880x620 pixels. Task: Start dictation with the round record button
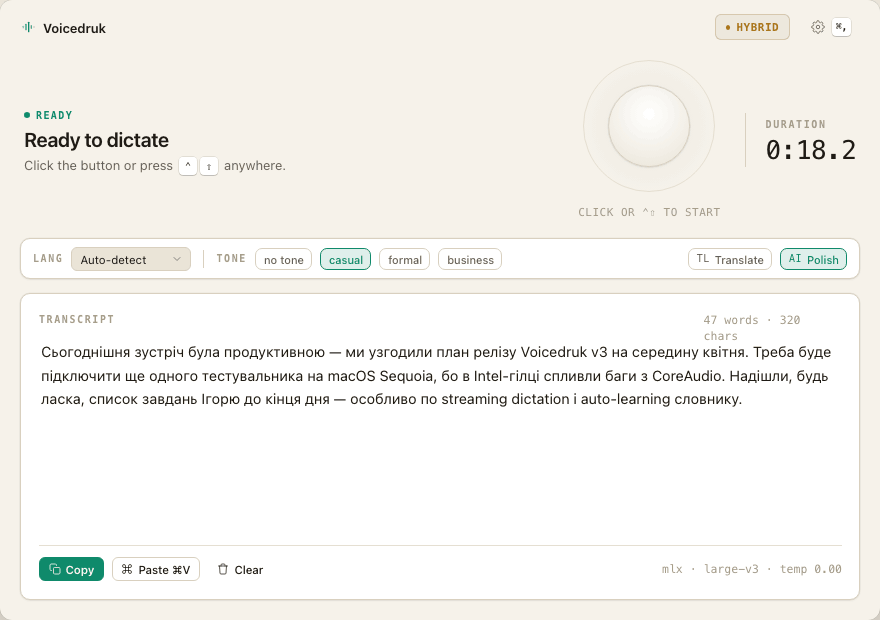[649, 126]
